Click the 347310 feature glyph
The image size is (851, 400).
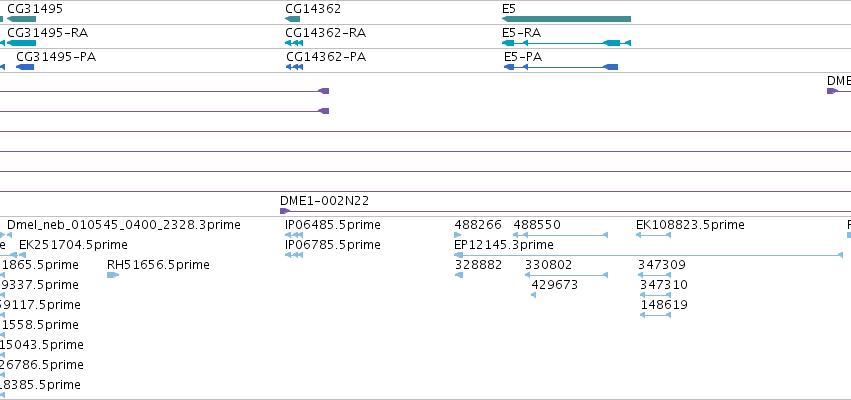pyautogui.click(x=655, y=295)
